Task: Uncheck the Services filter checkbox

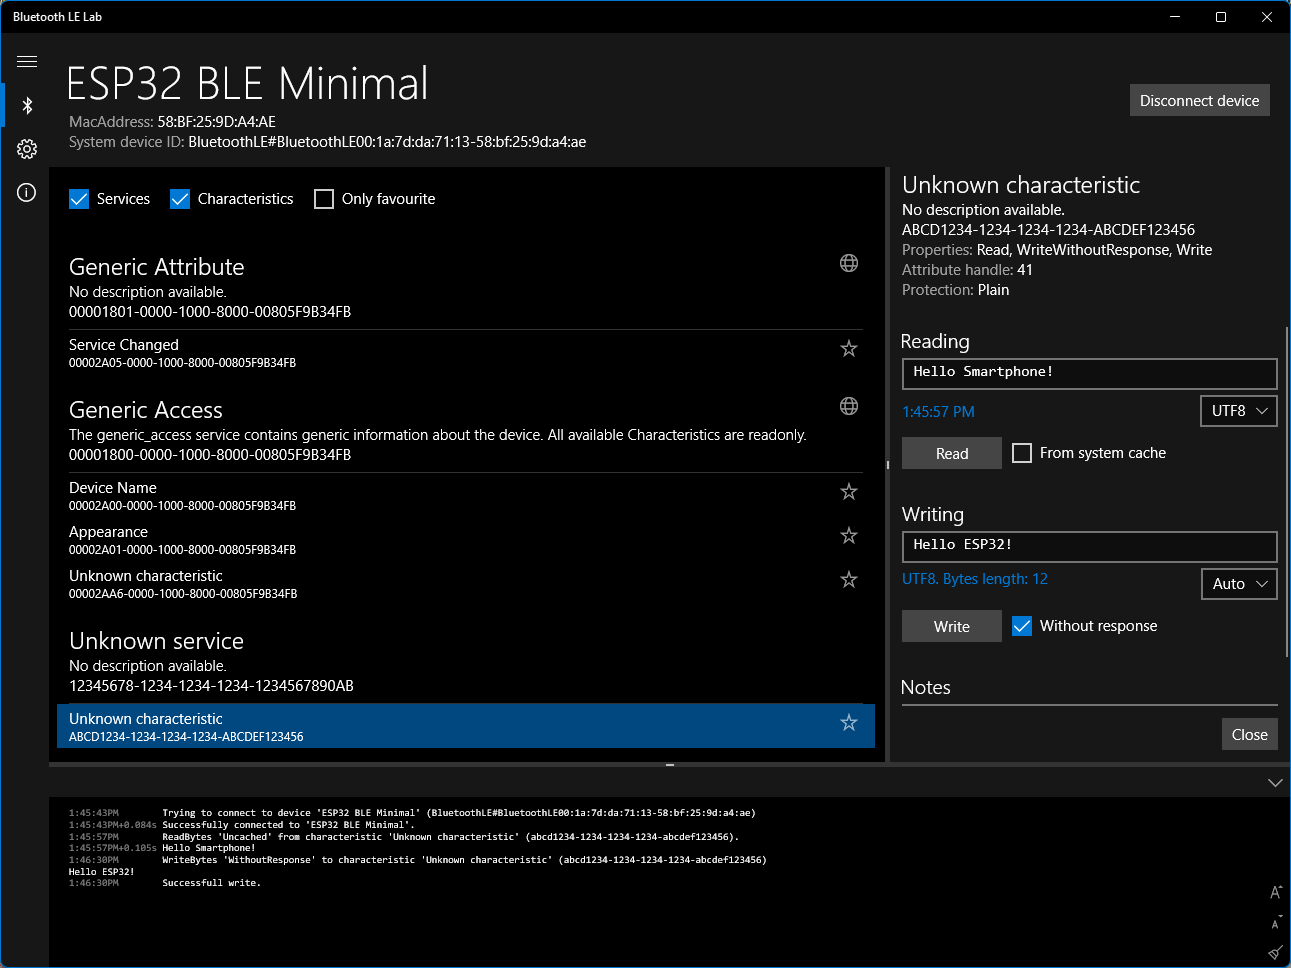Action: (x=79, y=199)
